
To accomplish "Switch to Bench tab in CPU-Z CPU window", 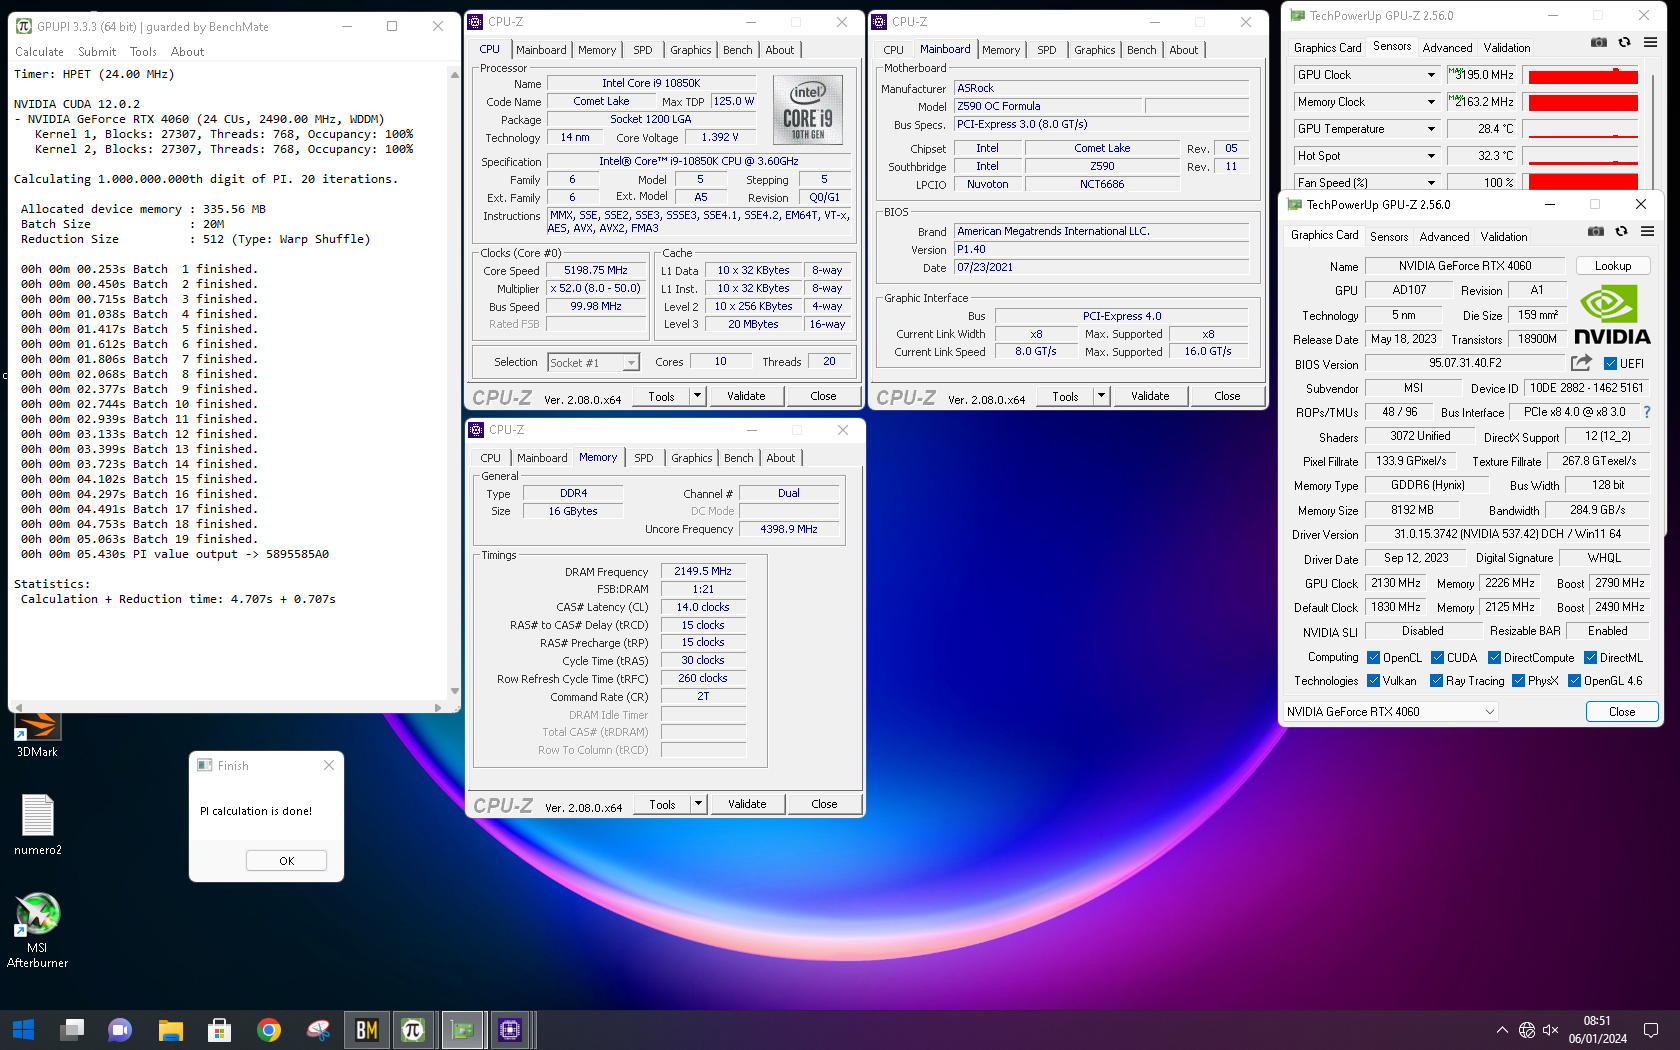I will click(737, 50).
